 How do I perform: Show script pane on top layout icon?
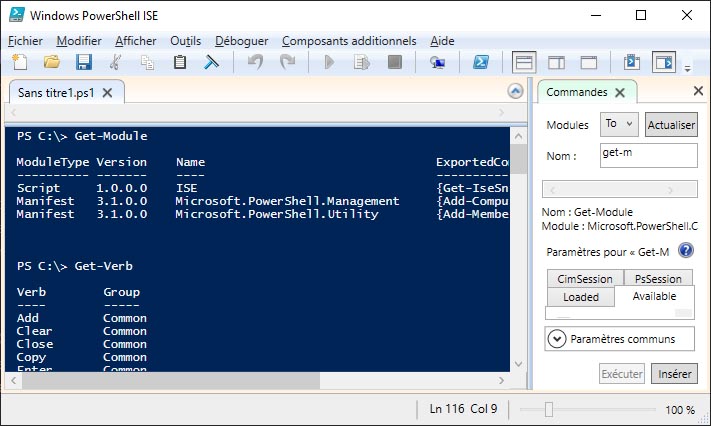[524, 62]
